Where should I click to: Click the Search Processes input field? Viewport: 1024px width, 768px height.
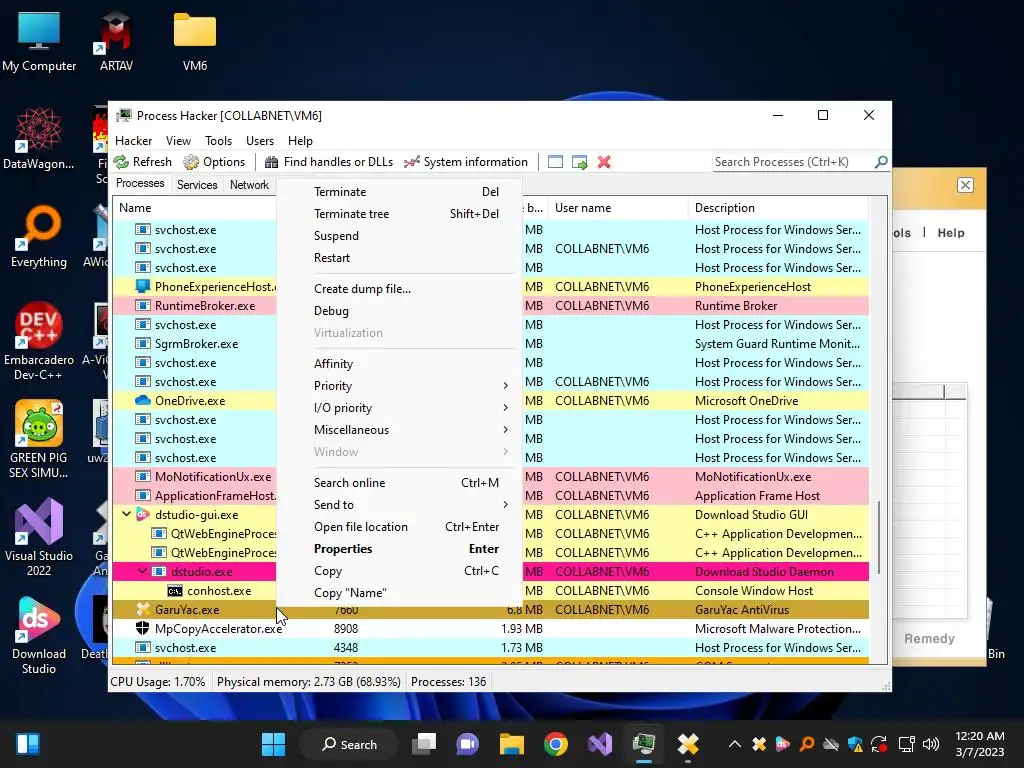click(x=792, y=162)
